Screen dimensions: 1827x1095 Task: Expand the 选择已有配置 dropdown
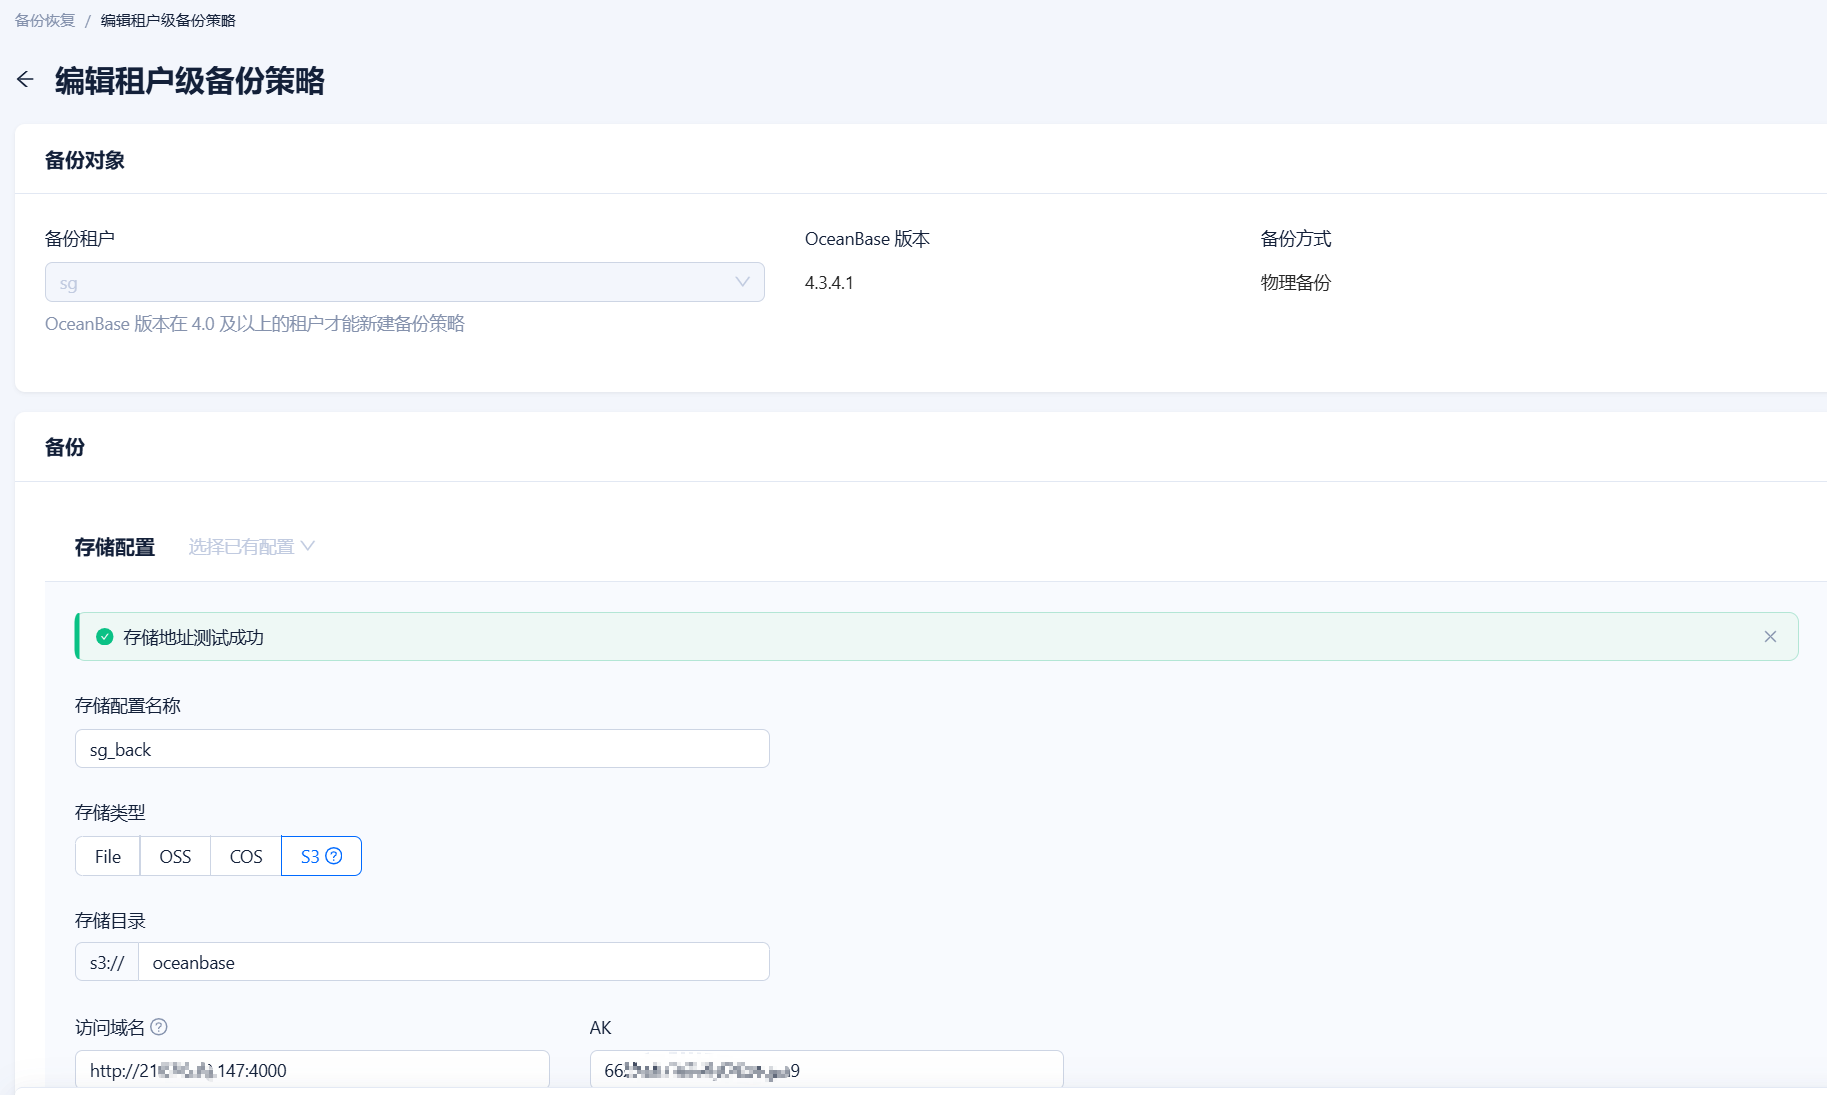click(x=251, y=547)
